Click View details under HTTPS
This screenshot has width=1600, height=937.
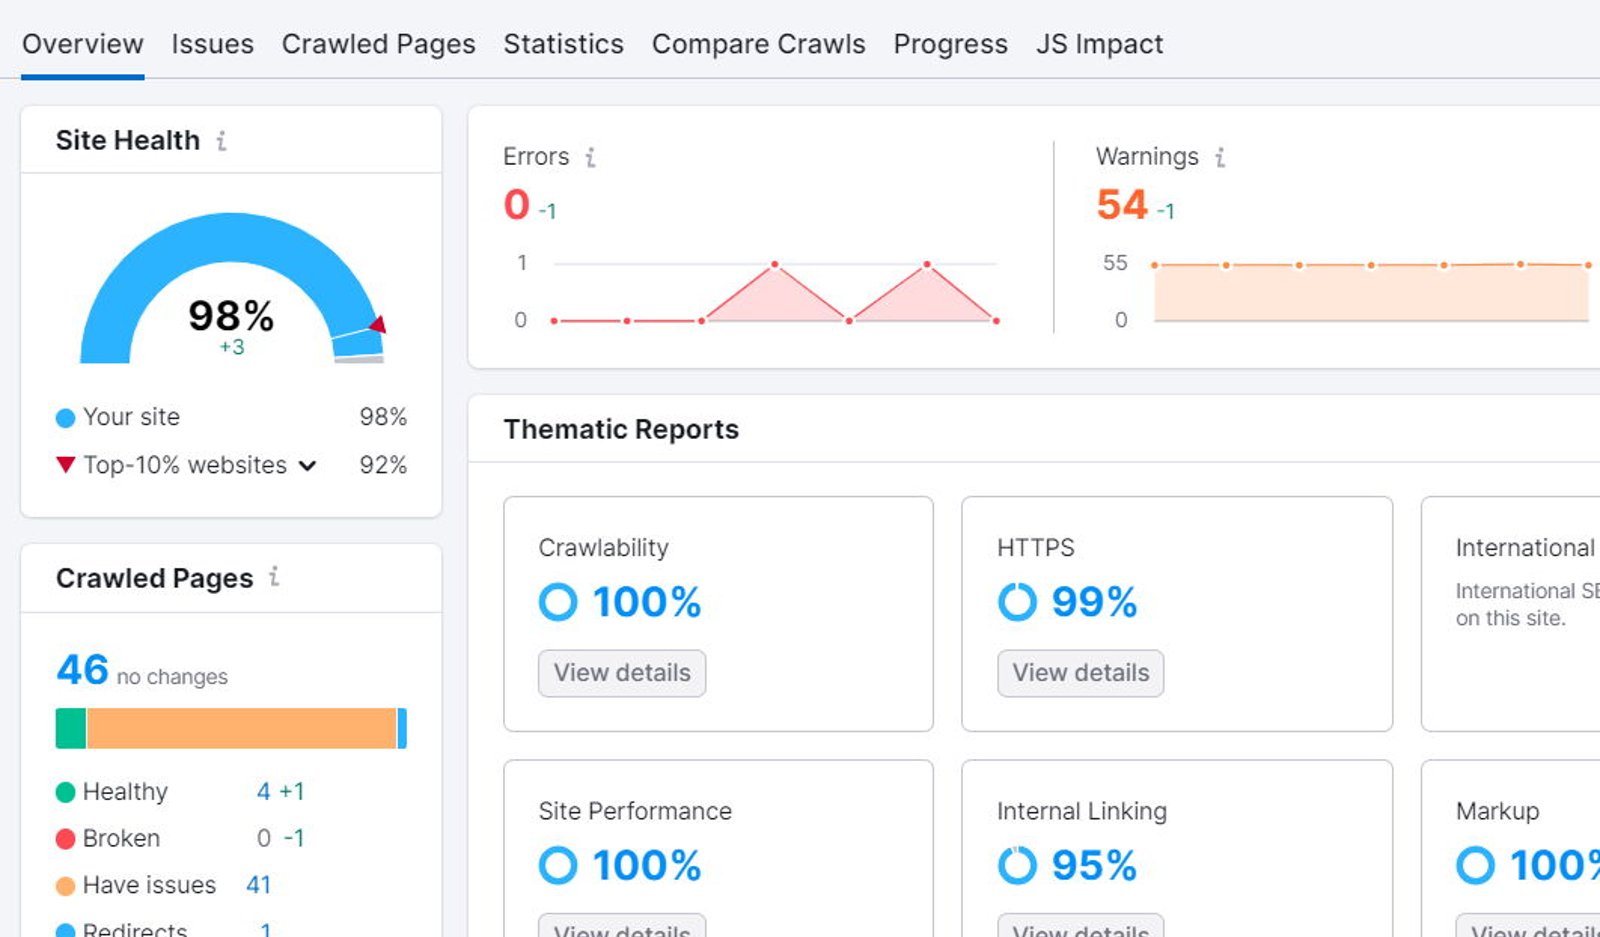(1080, 673)
